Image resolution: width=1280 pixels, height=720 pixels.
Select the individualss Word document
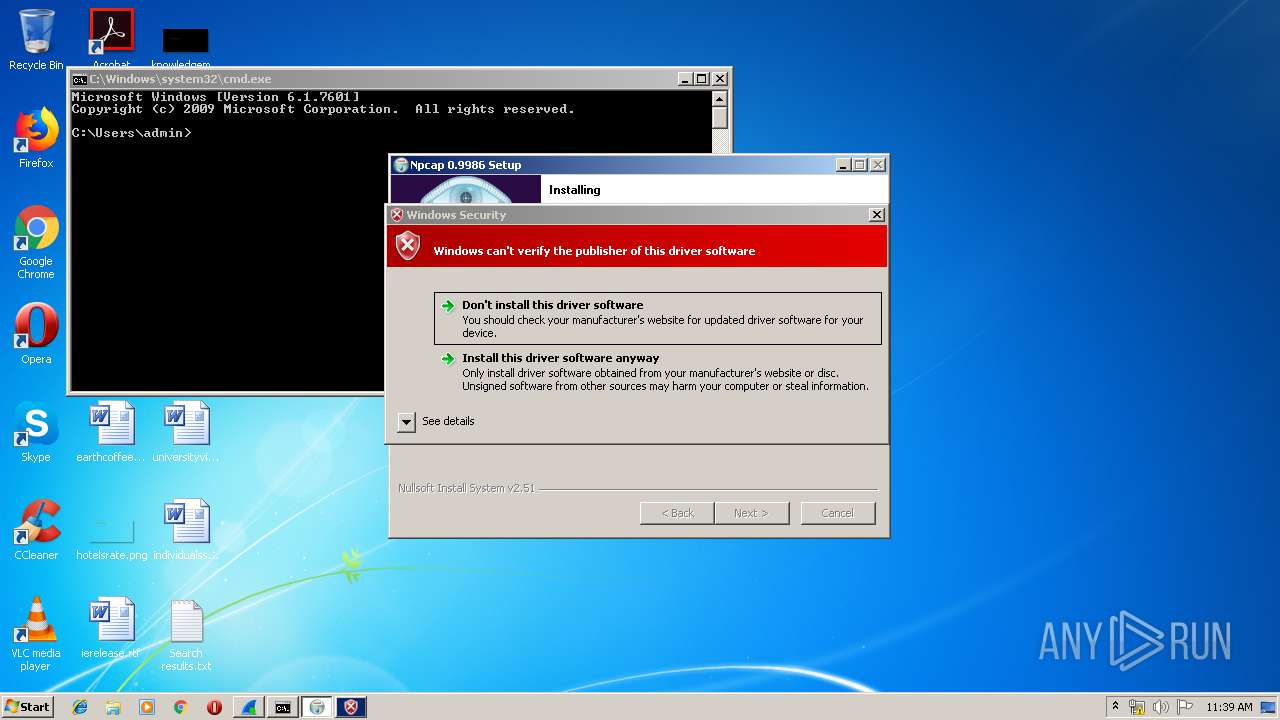186,530
